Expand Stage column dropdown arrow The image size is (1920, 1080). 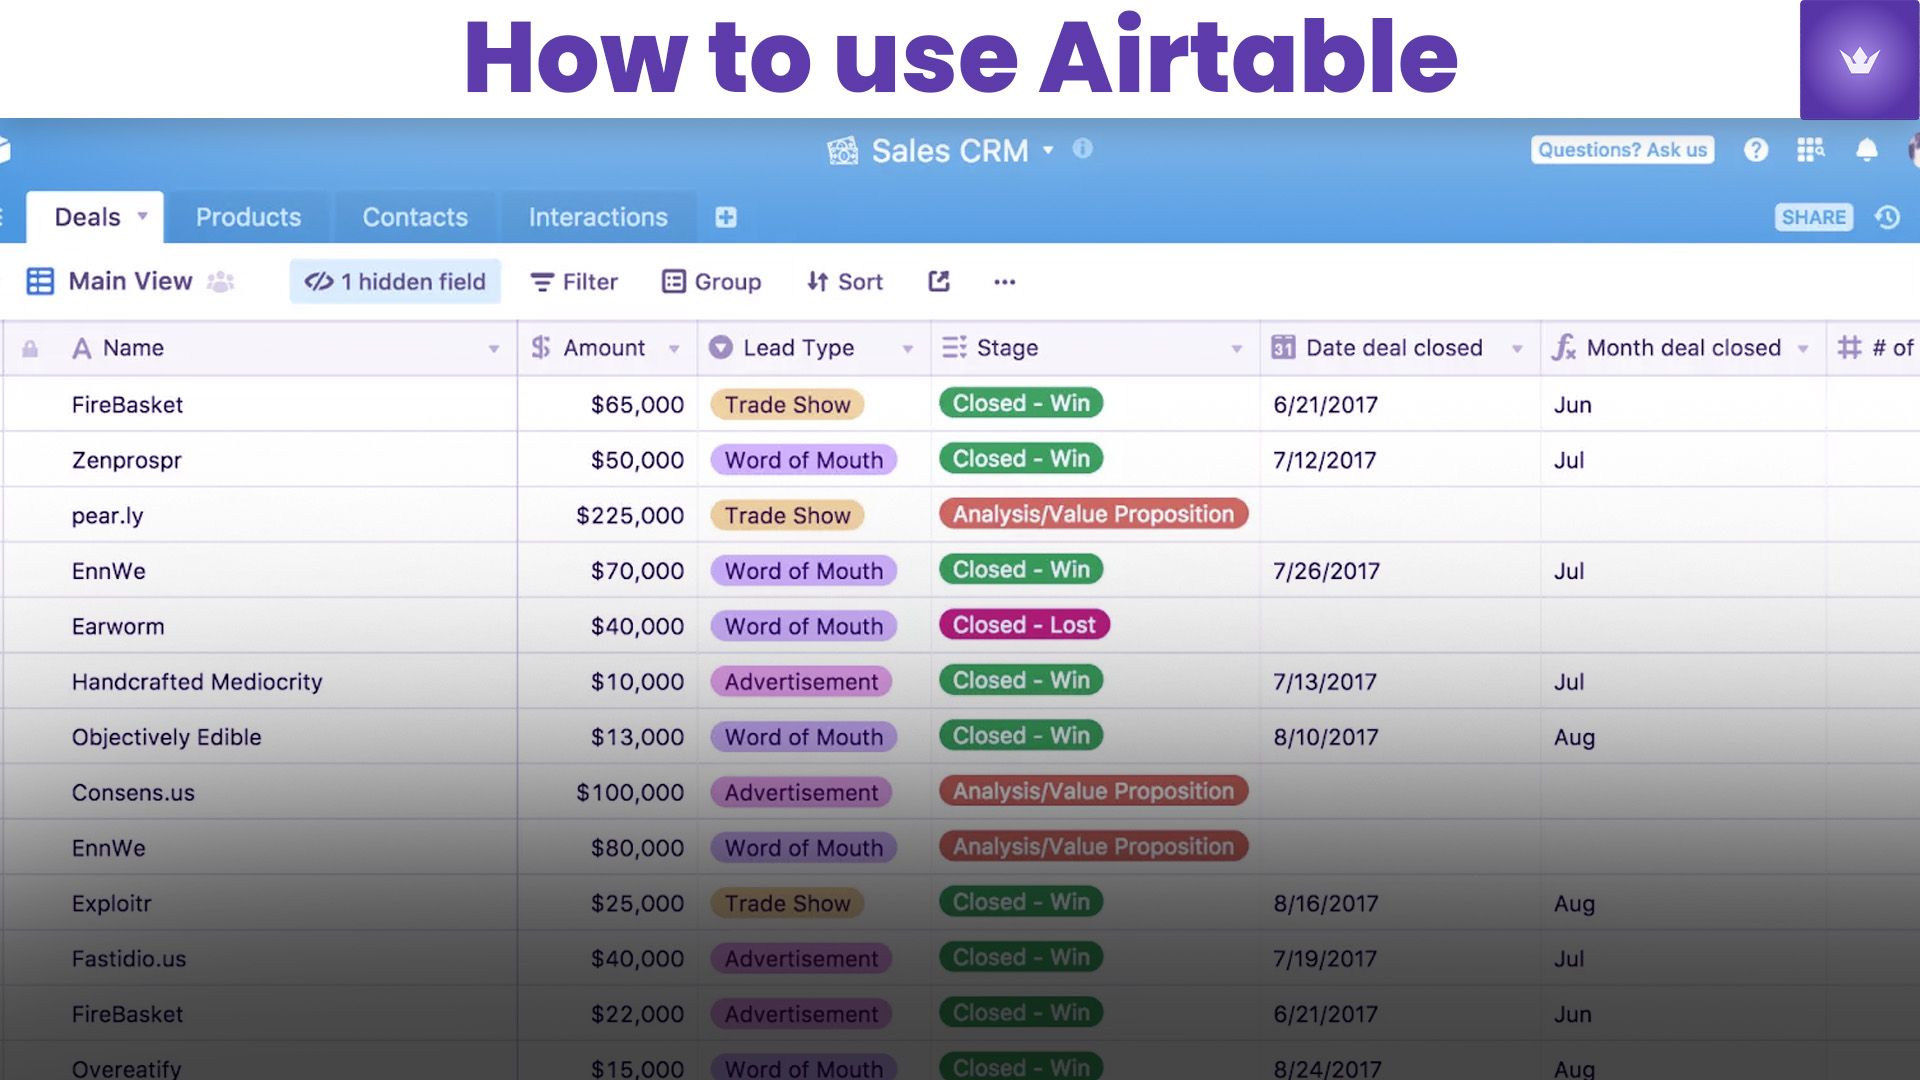pos(1237,349)
